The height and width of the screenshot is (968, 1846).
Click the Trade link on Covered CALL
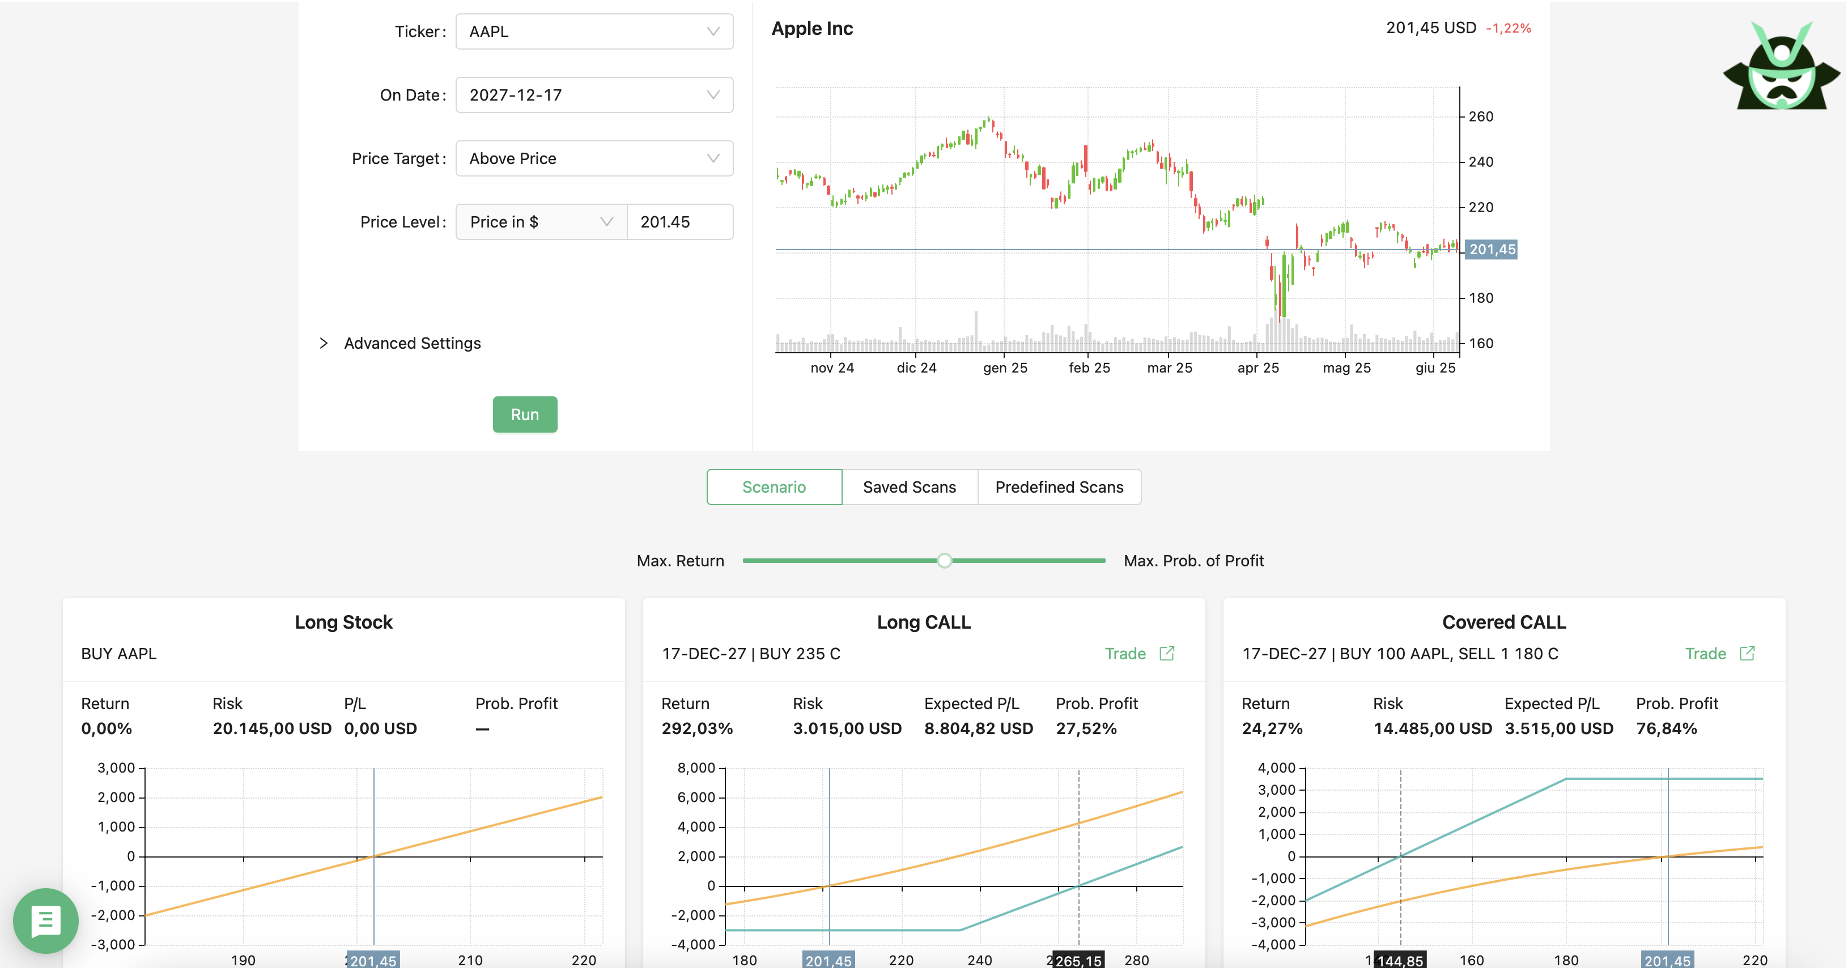pos(1705,653)
